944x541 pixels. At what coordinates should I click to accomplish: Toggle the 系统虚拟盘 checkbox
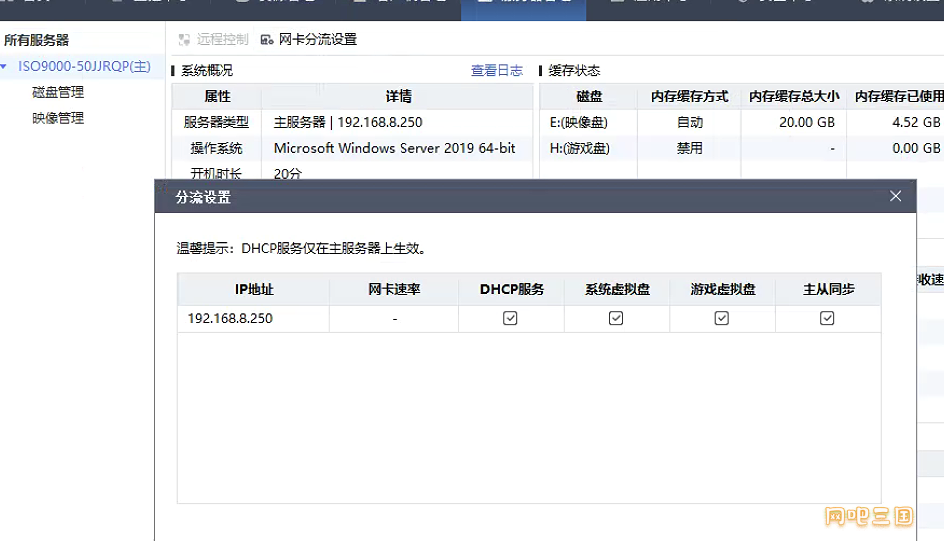[616, 318]
